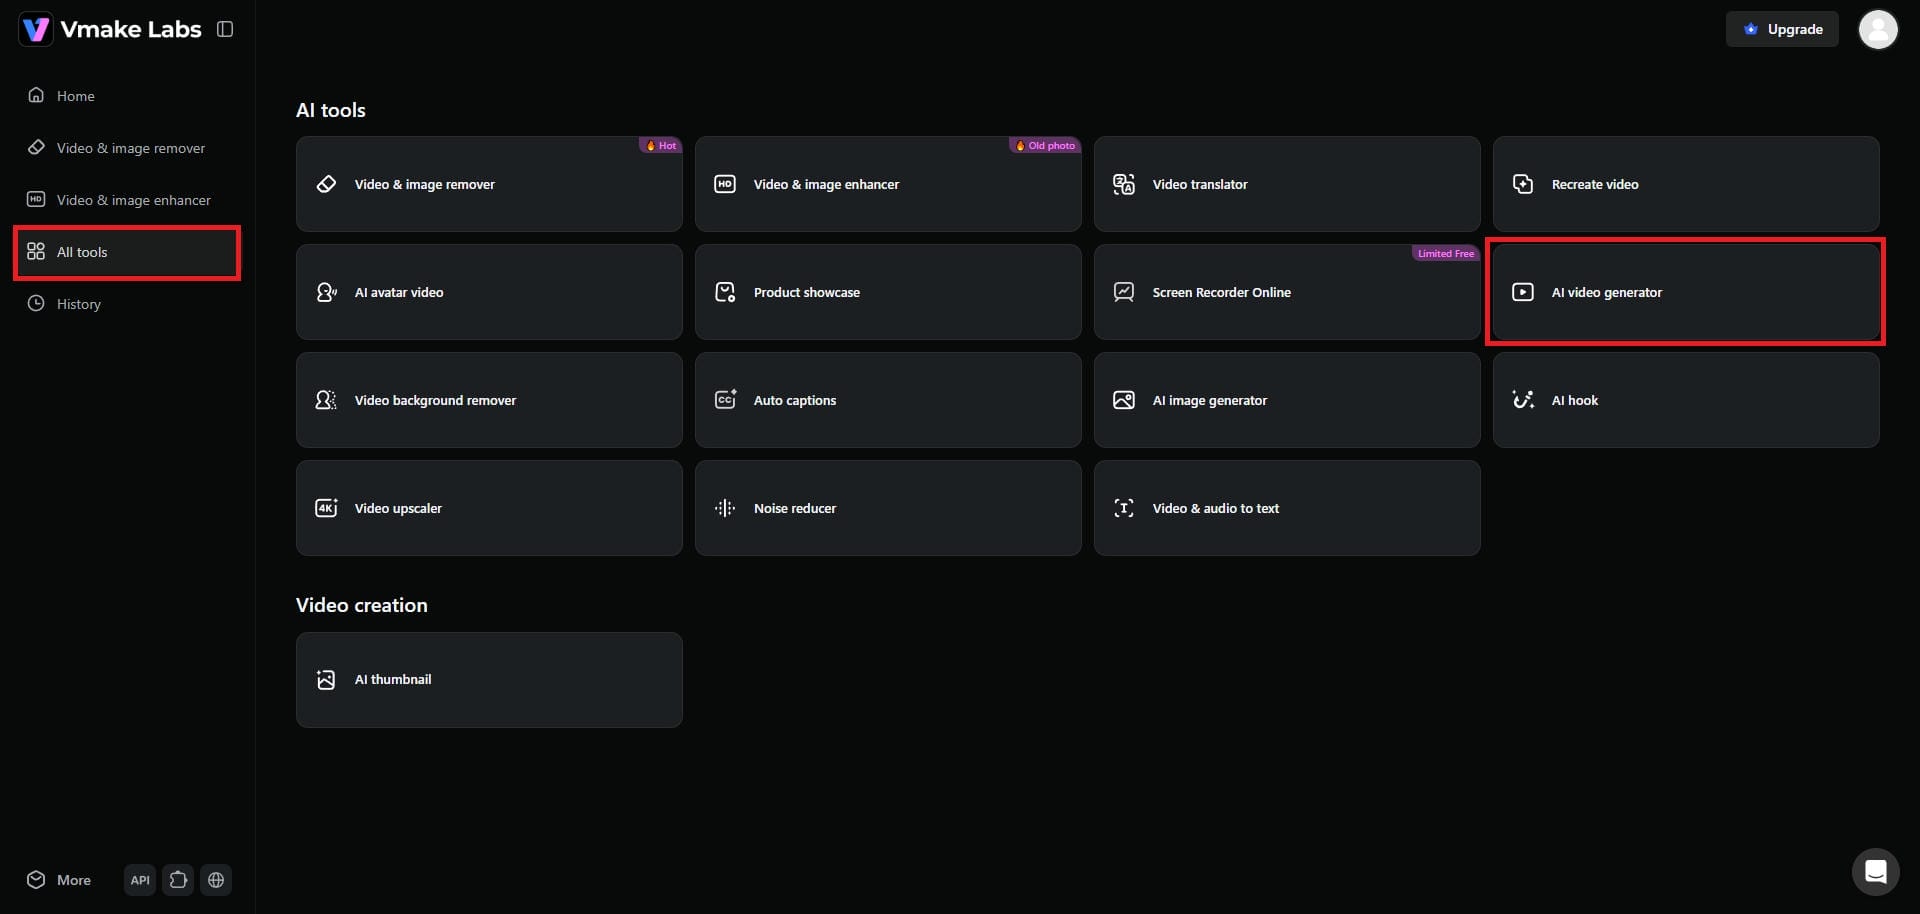Click the HD icon beside sidebar Video & image enhancer
The height and width of the screenshot is (914, 1920).
(x=36, y=199)
